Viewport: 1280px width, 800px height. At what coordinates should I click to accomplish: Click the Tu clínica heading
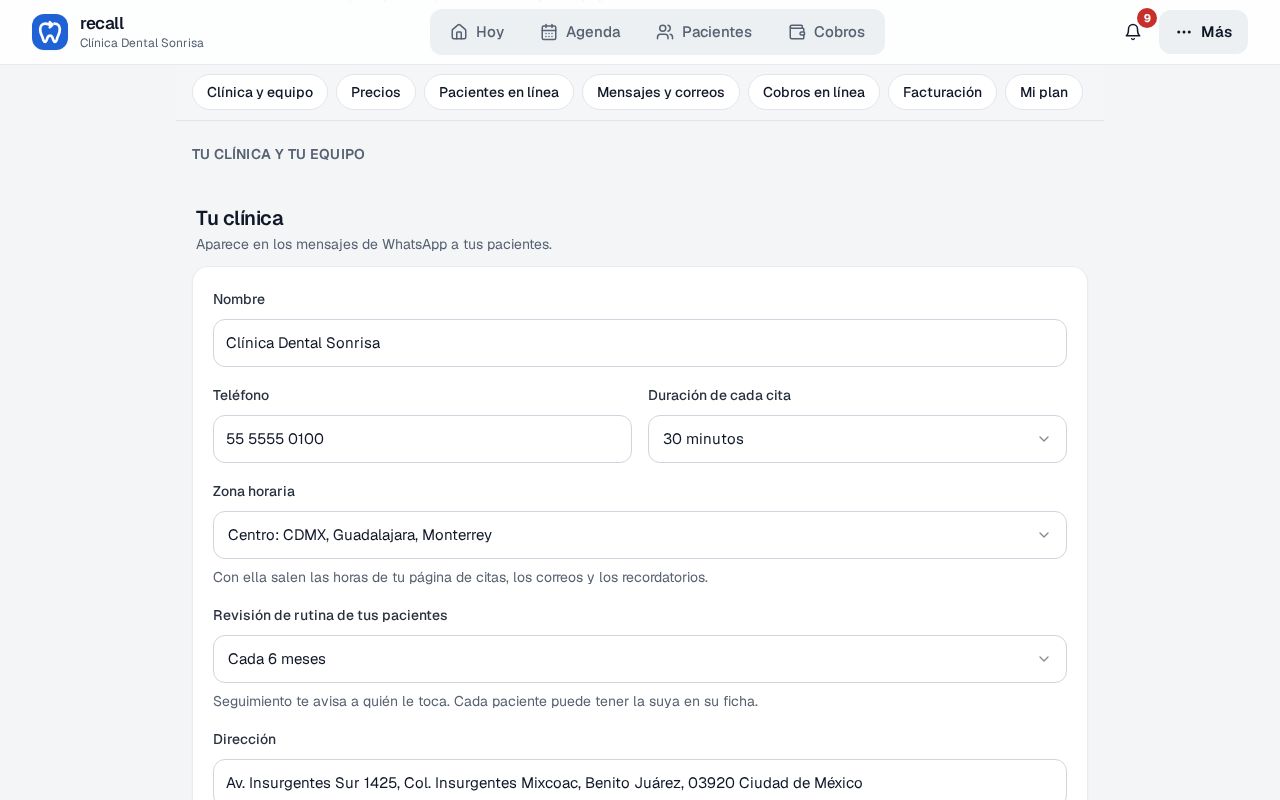pos(240,218)
